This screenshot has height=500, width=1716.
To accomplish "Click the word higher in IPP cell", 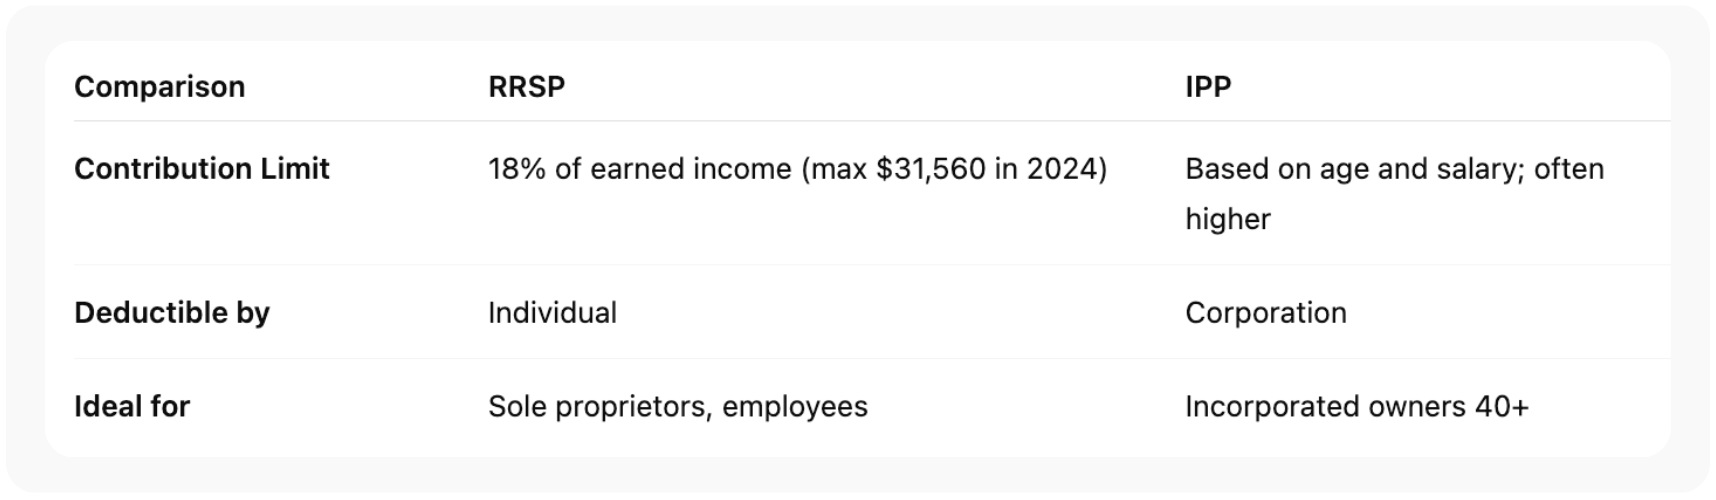I will tap(1227, 219).
